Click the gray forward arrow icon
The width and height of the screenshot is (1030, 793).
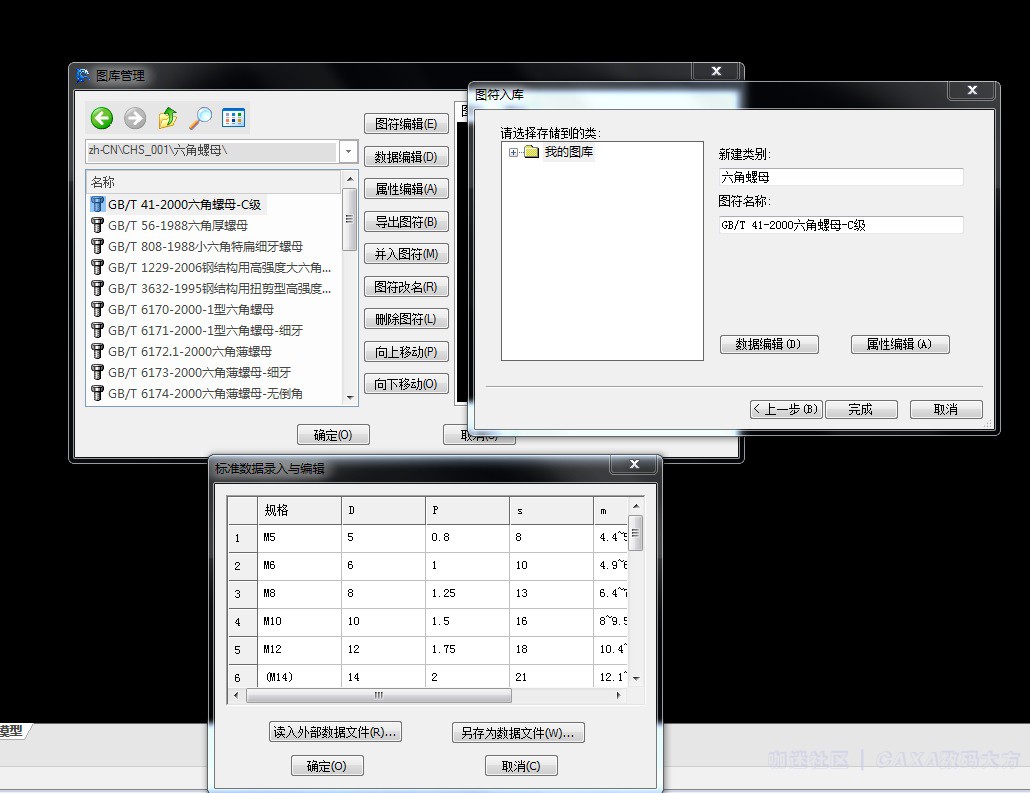(135, 118)
